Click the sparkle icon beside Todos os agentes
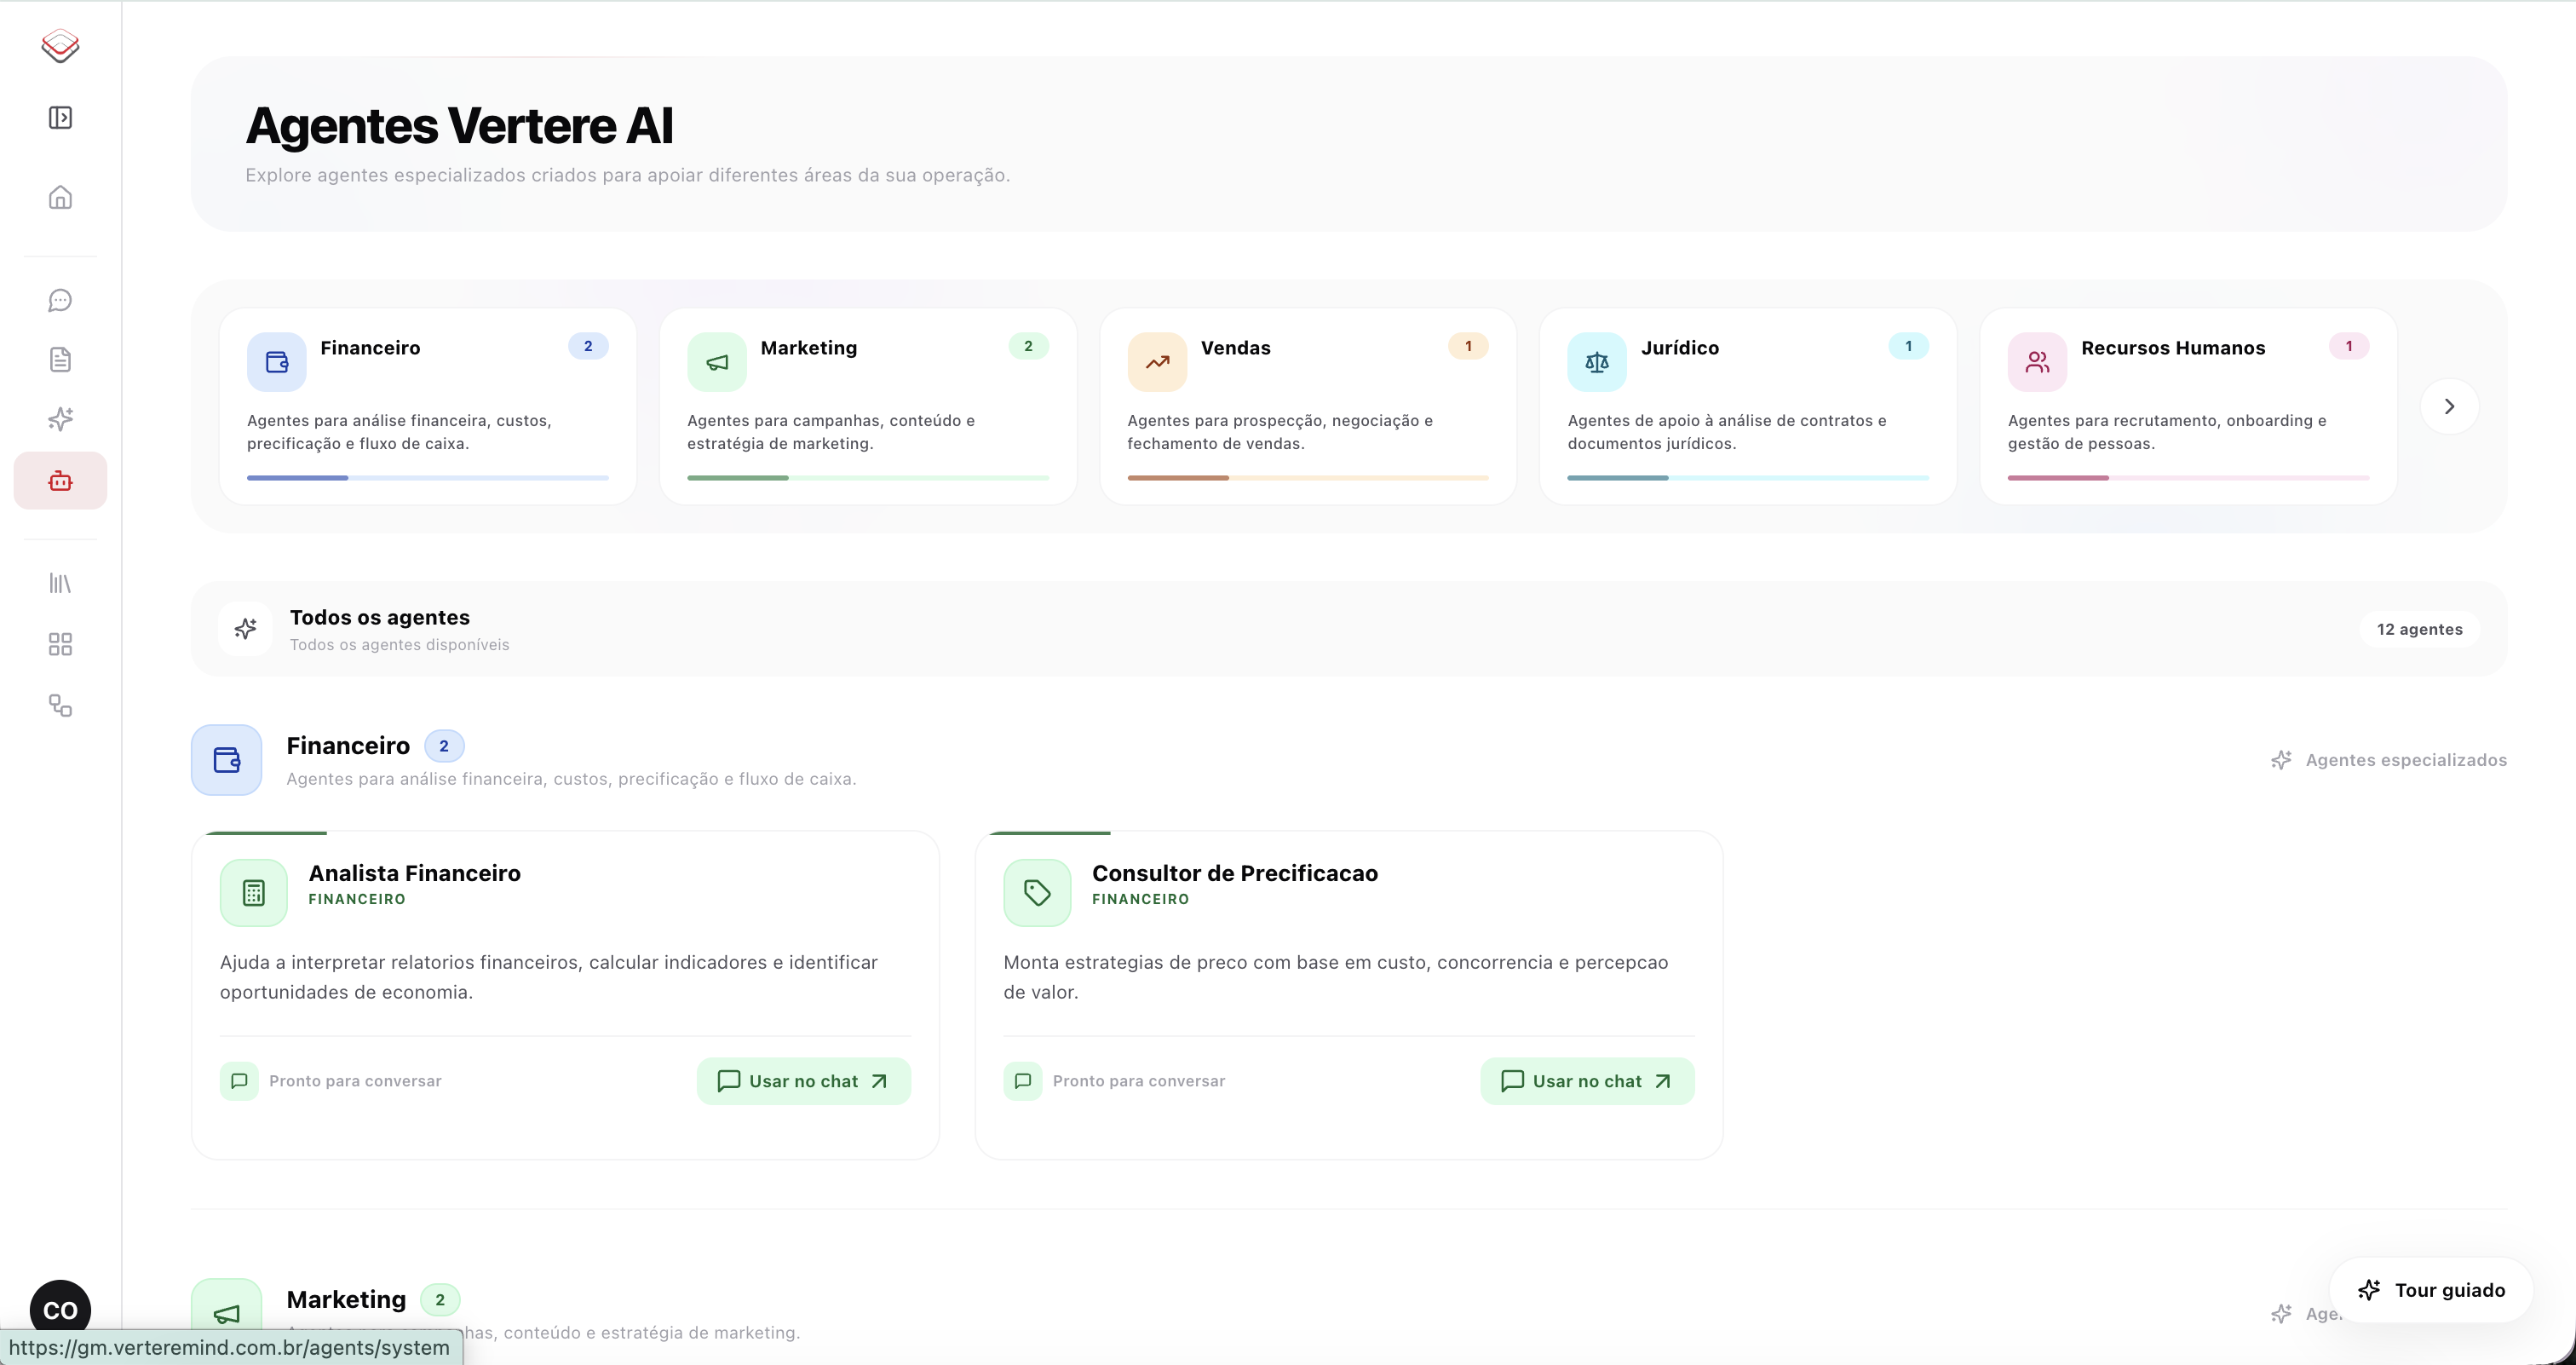This screenshot has width=2576, height=1365. pos(245,629)
